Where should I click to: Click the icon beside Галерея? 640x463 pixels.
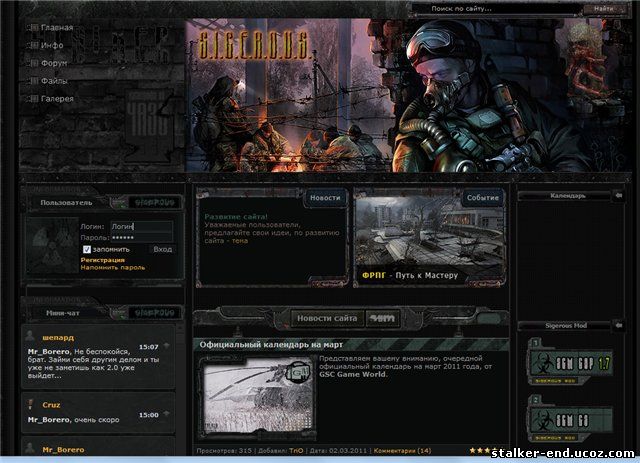[x=33, y=99]
